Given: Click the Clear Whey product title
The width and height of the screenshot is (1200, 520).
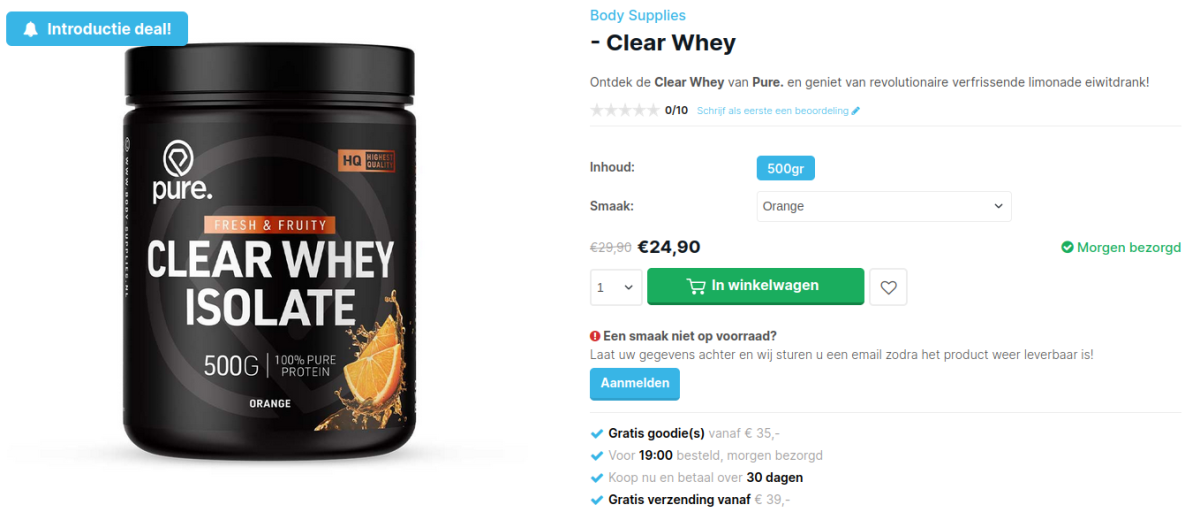Looking at the screenshot, I should pos(663,43).
